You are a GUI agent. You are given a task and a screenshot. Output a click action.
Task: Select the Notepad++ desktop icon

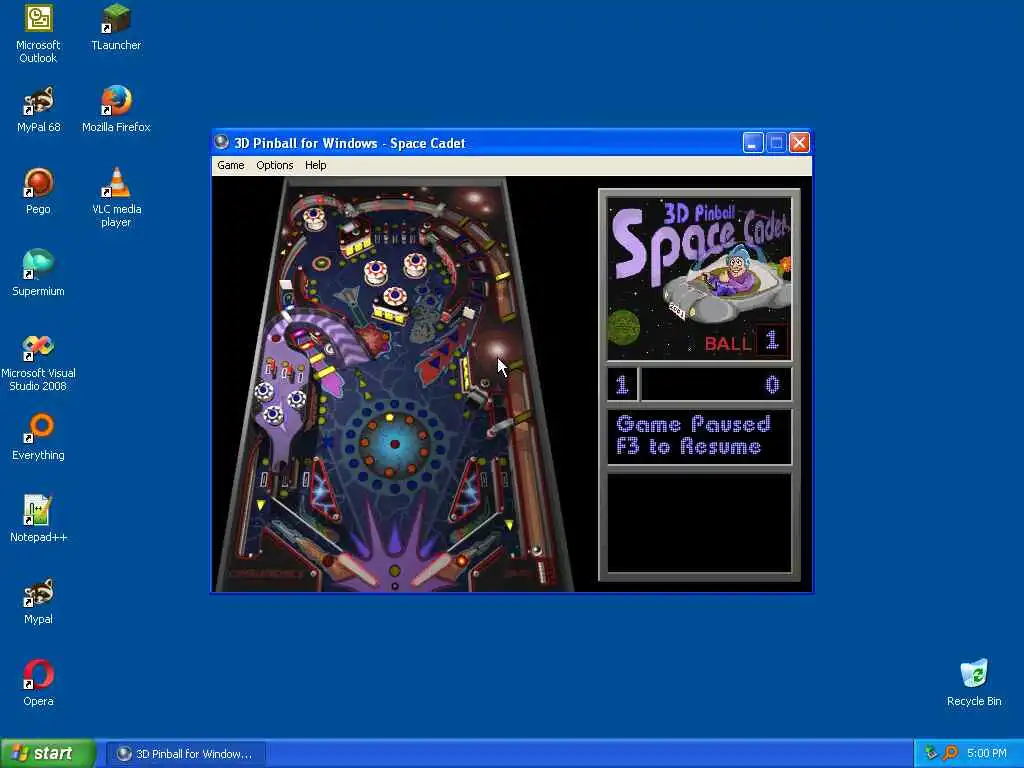click(x=38, y=519)
